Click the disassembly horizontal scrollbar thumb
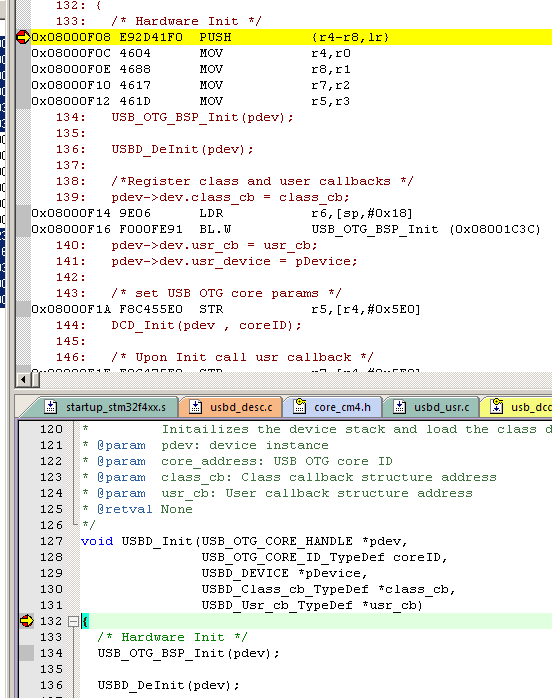This screenshot has height=698, width=552. (35, 380)
